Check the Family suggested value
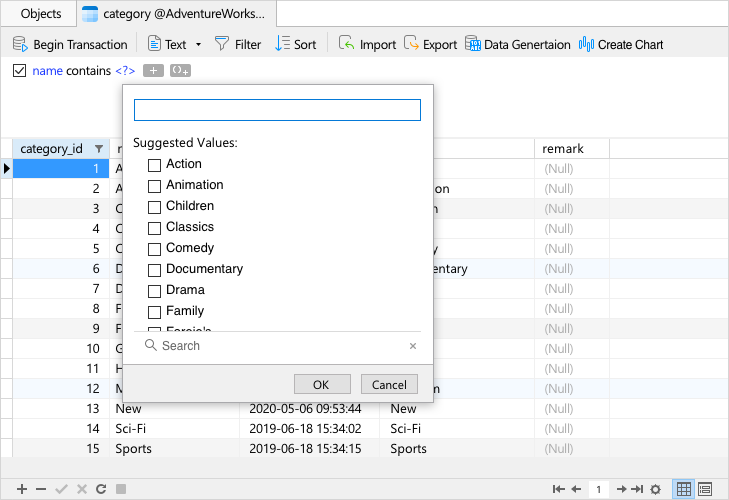This screenshot has width=729, height=500. [x=154, y=312]
